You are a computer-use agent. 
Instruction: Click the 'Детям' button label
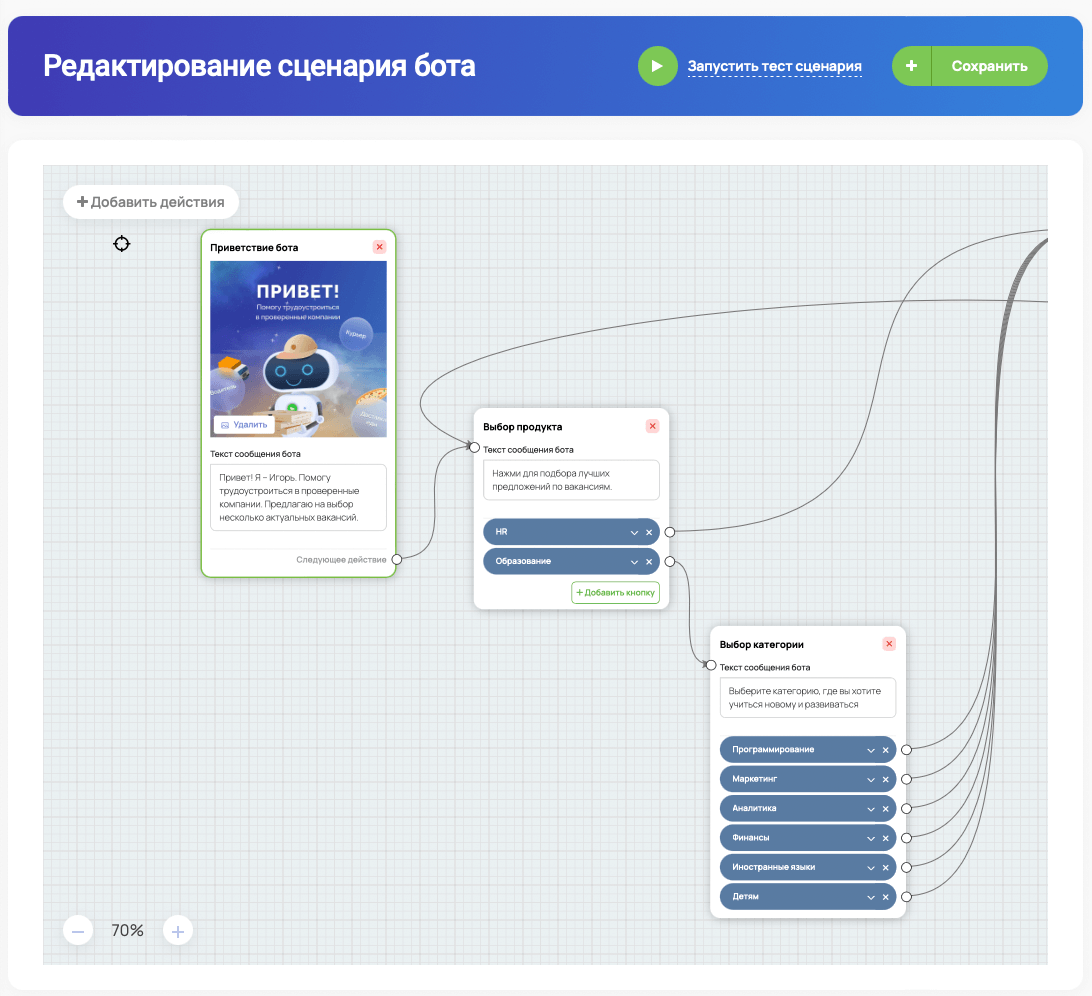pos(745,896)
